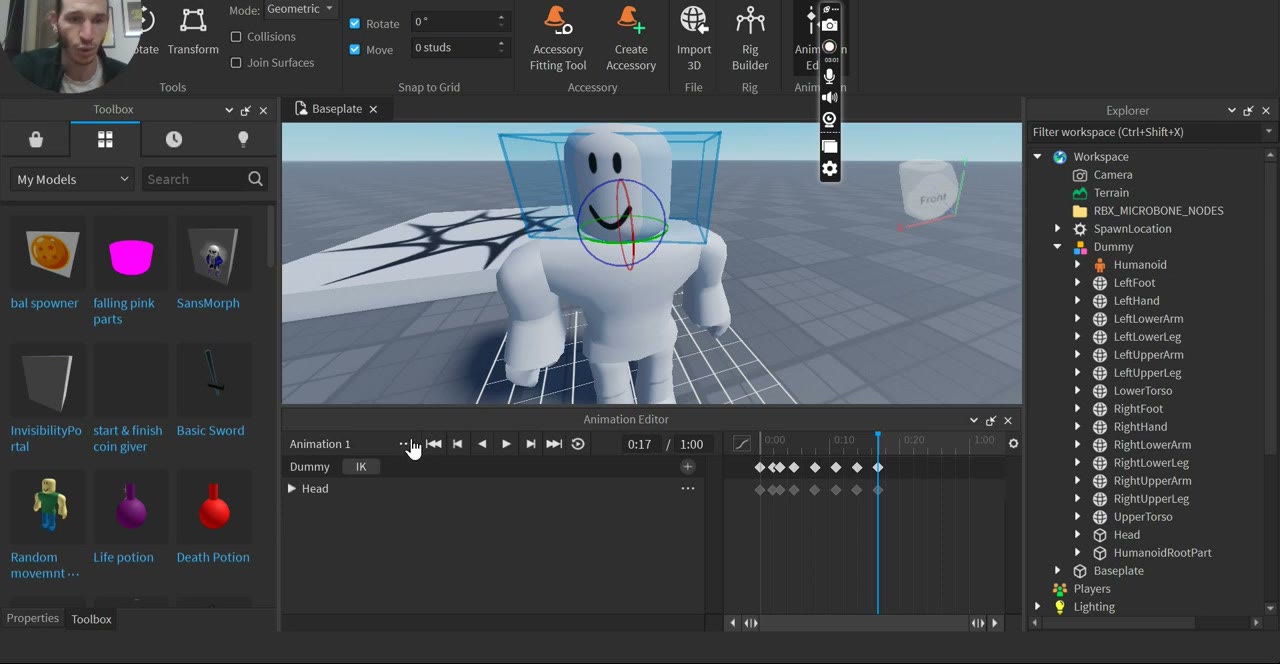Open the Toolbox Marketplace tab
1280x664 pixels.
[x=36, y=140]
